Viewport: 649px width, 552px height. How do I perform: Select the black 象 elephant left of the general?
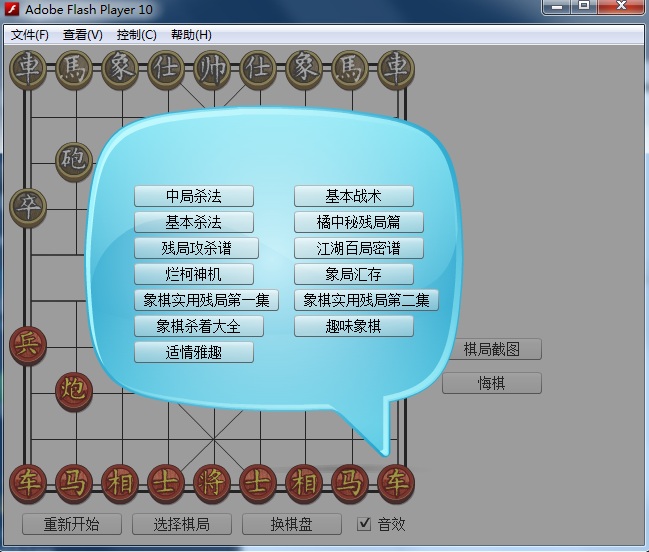pyautogui.click(x=120, y=70)
